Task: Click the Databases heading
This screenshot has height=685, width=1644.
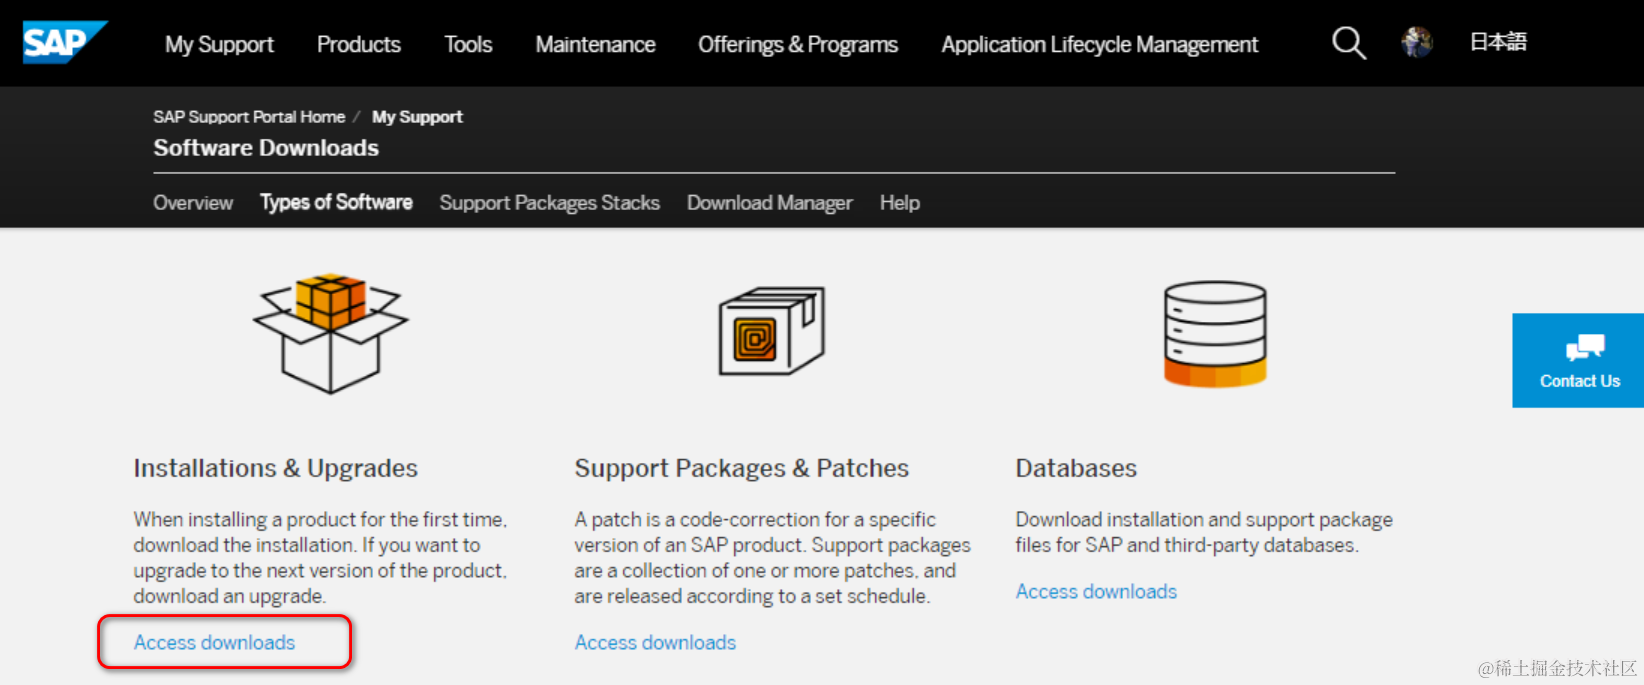Action: (1076, 468)
